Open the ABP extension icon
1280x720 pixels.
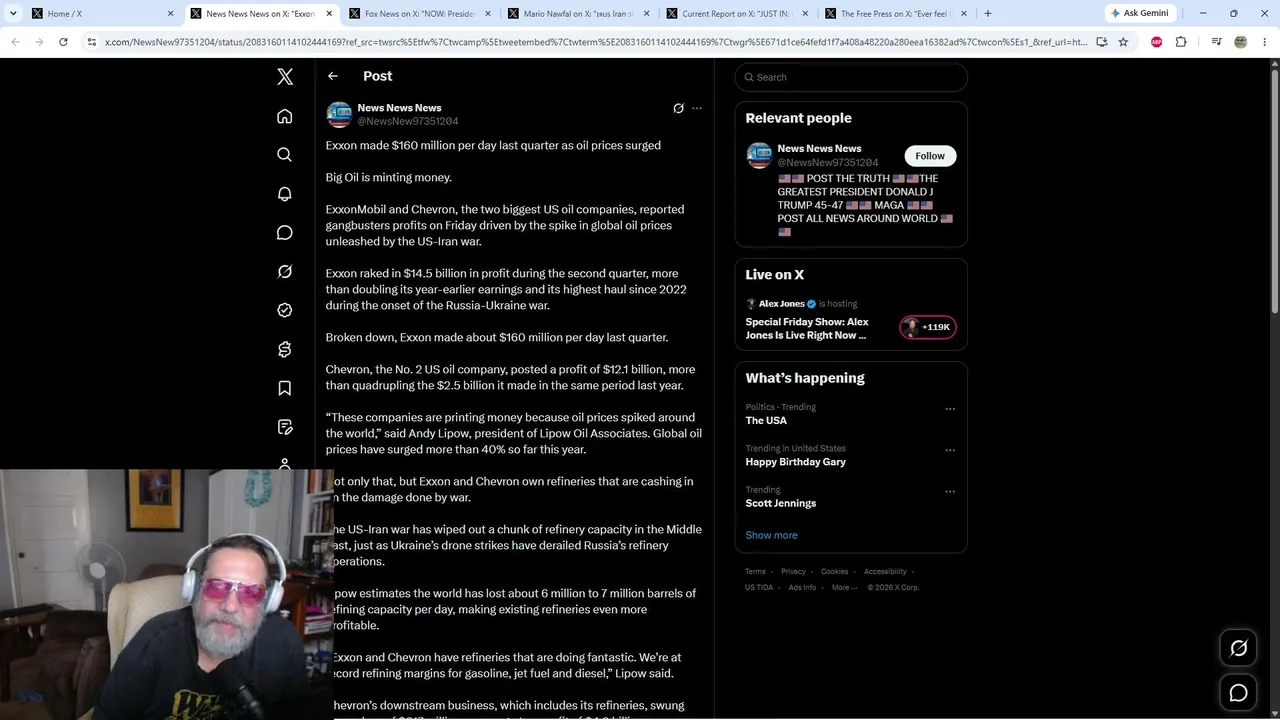coord(1156,42)
